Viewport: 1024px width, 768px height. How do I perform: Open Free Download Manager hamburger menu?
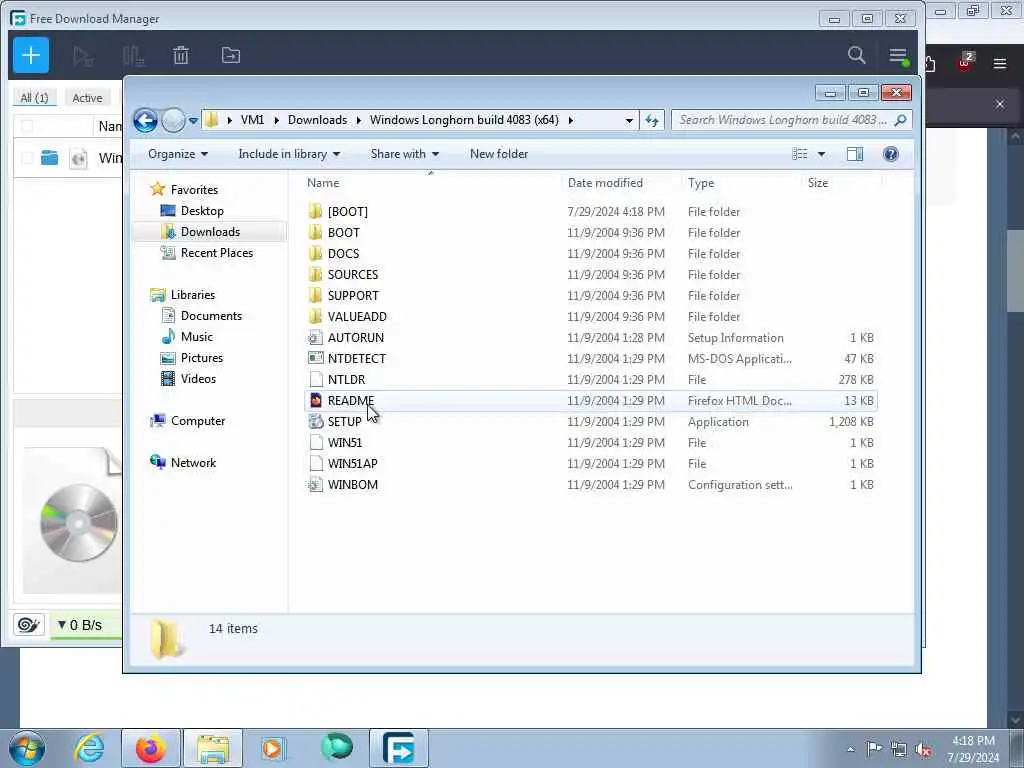point(899,56)
